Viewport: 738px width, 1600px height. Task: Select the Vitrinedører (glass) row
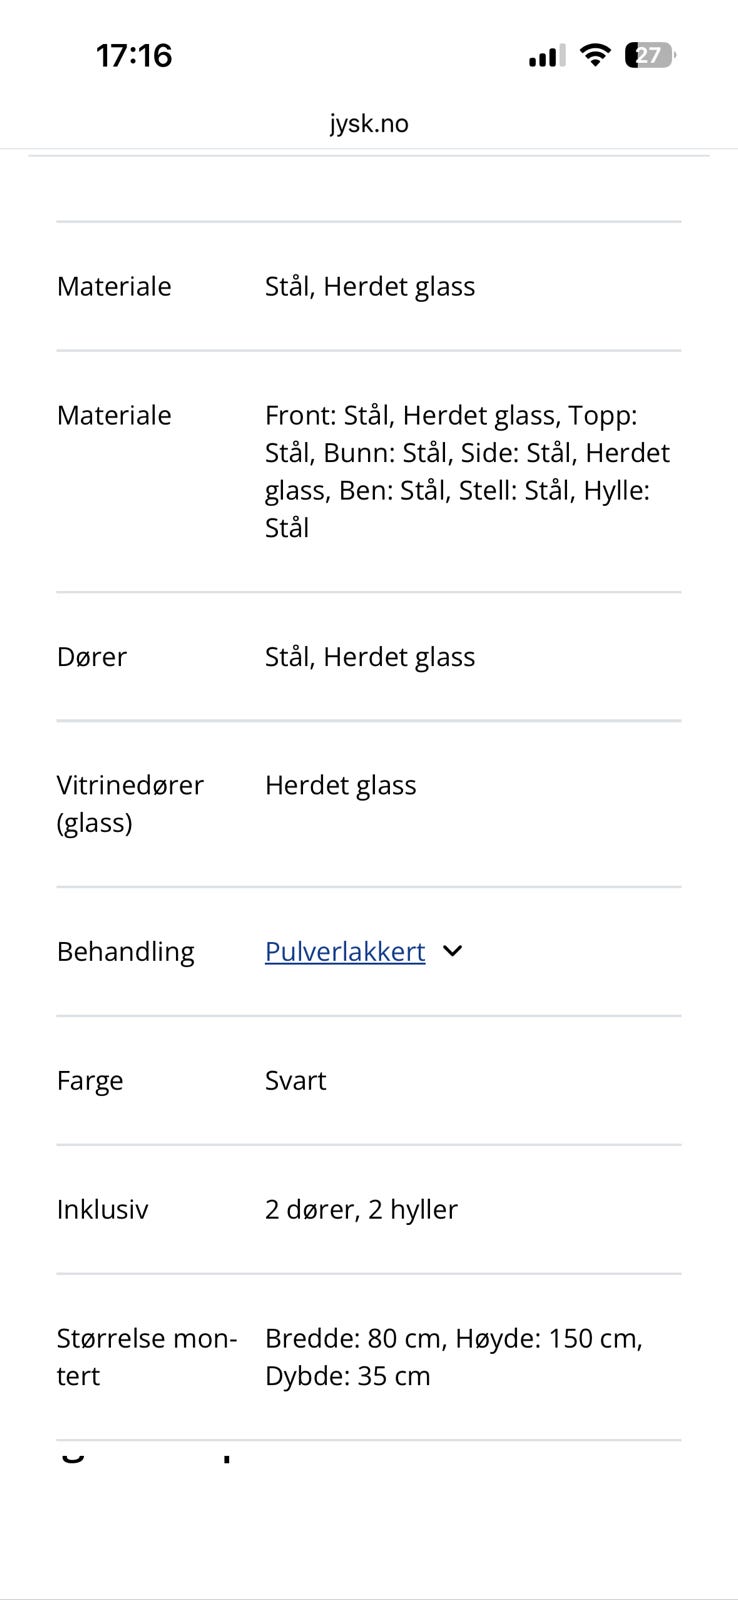pos(131,803)
